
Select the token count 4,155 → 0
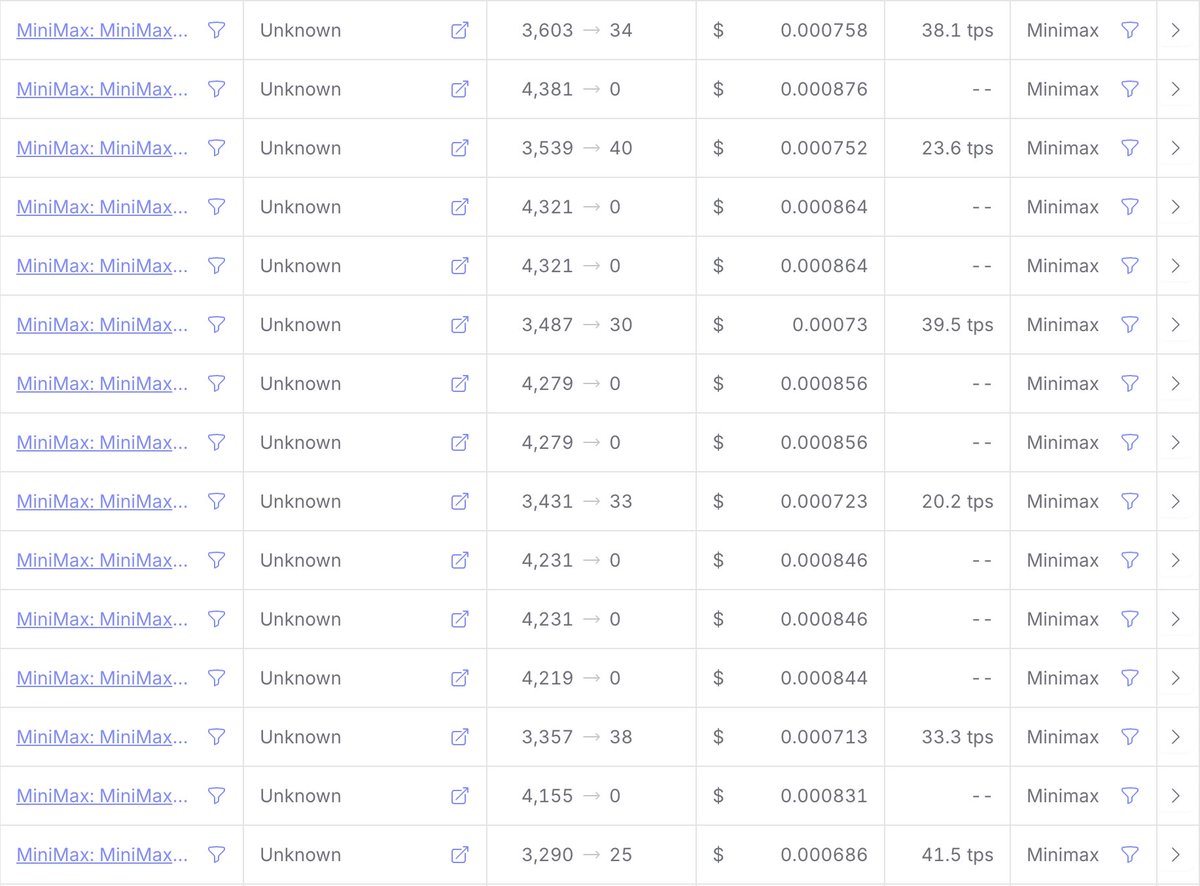click(571, 796)
